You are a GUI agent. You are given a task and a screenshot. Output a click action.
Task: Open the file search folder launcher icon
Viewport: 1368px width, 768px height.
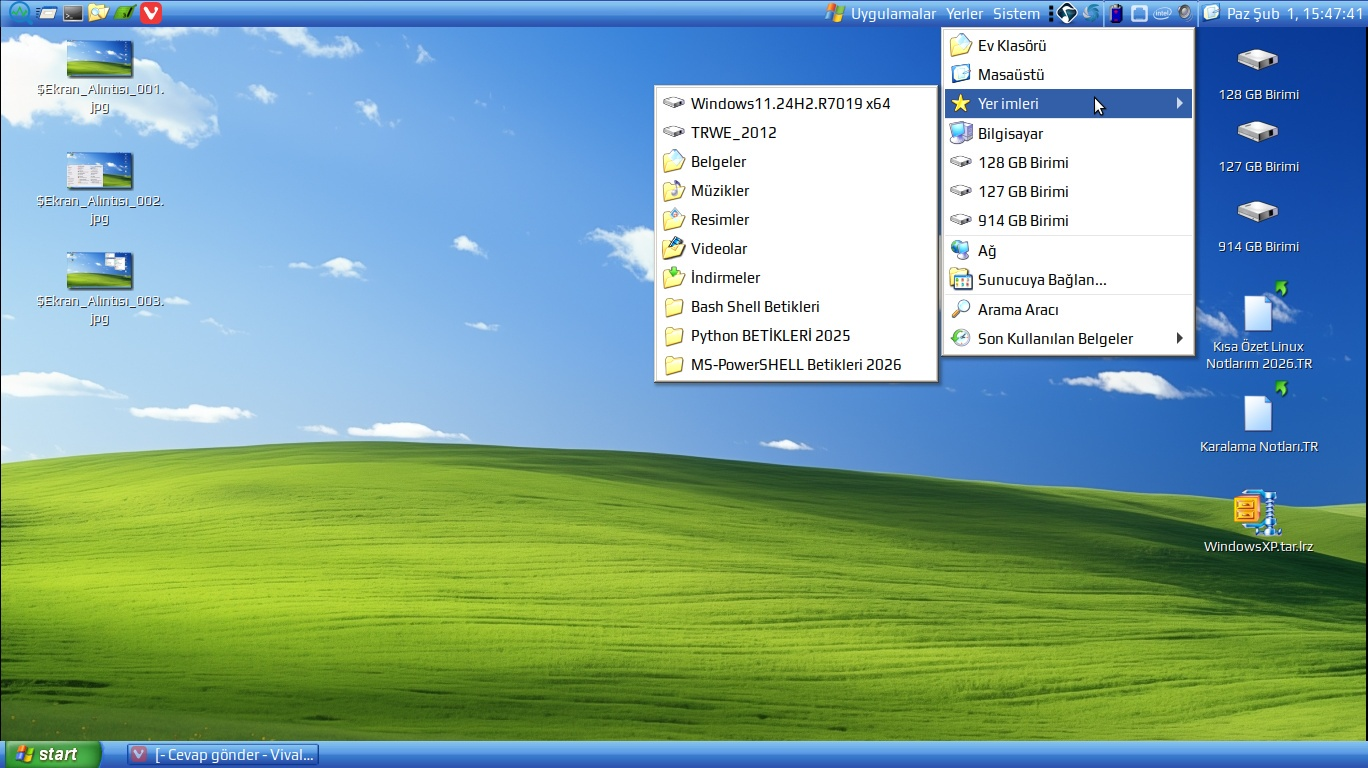point(98,13)
